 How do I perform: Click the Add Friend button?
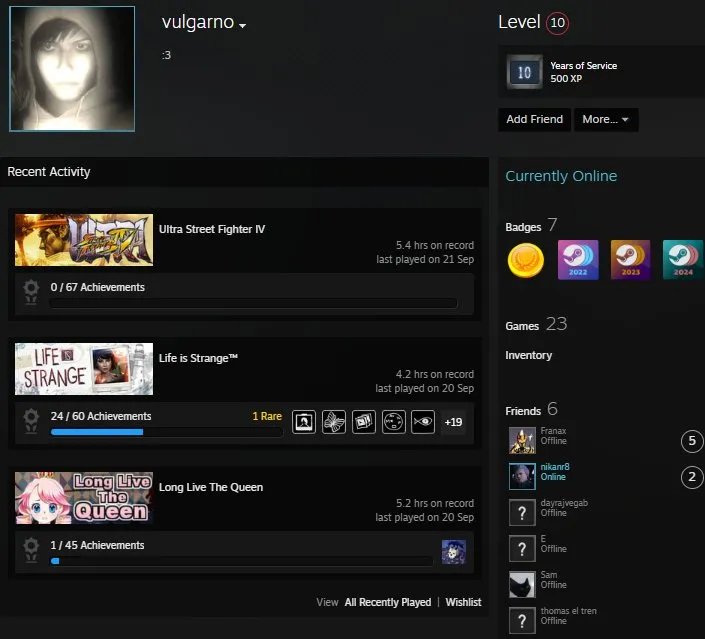tap(535, 119)
